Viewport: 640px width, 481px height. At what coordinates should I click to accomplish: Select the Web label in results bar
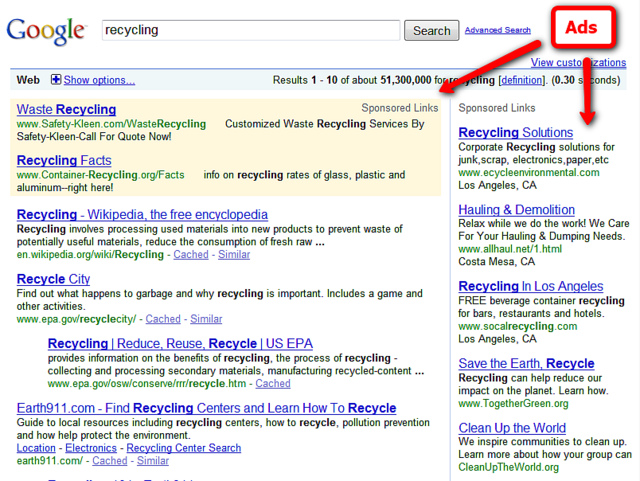[28, 80]
